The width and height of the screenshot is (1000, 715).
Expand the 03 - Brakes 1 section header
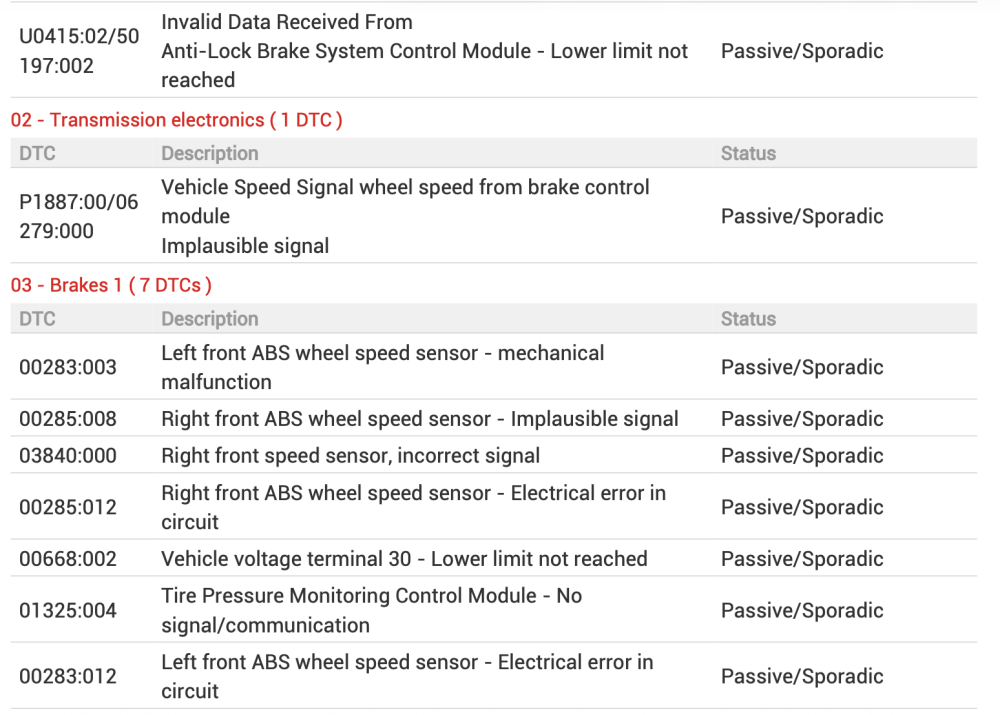(x=111, y=285)
